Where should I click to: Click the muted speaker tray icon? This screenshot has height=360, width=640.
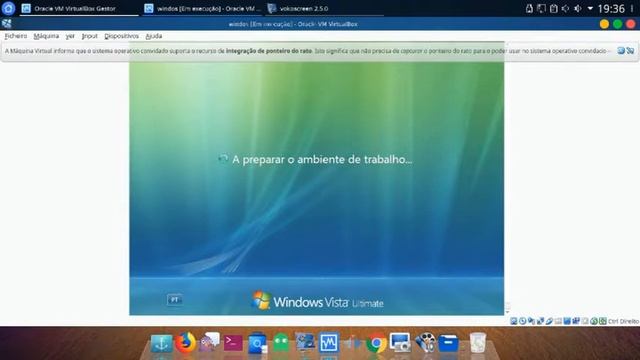pyautogui.click(x=565, y=9)
